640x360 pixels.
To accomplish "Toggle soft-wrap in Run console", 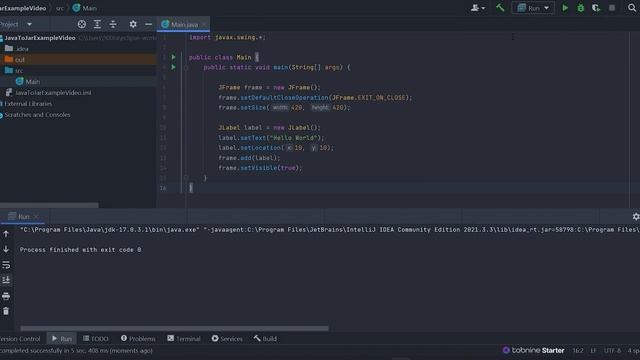I will tap(6, 265).
